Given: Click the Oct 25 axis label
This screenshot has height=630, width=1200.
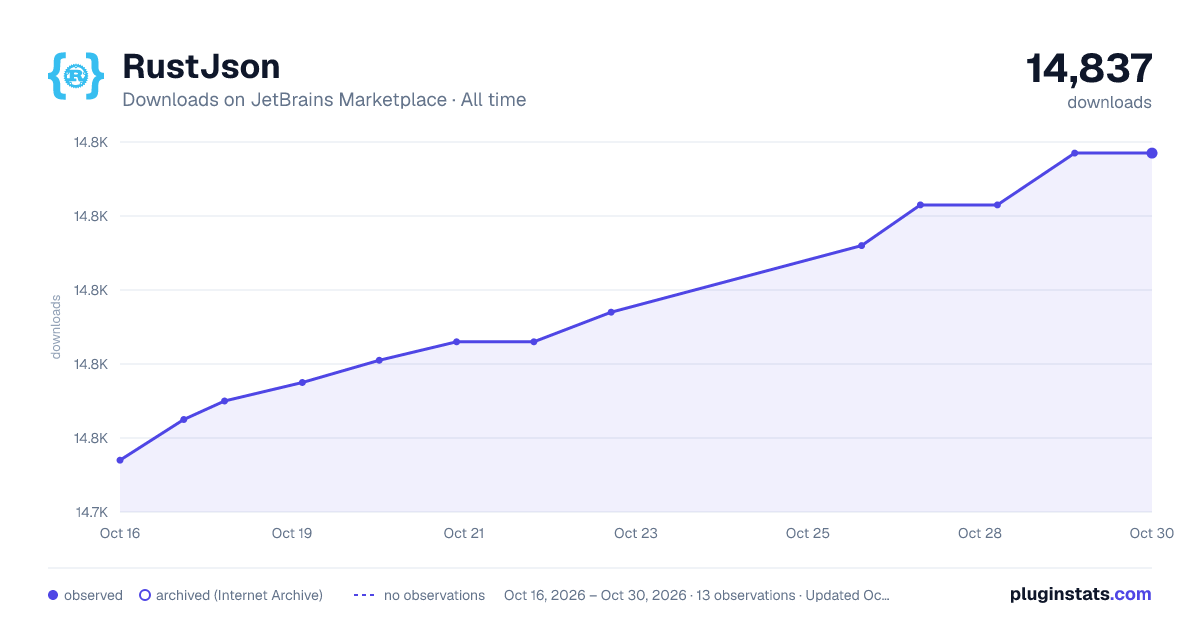Looking at the screenshot, I should click(808, 533).
